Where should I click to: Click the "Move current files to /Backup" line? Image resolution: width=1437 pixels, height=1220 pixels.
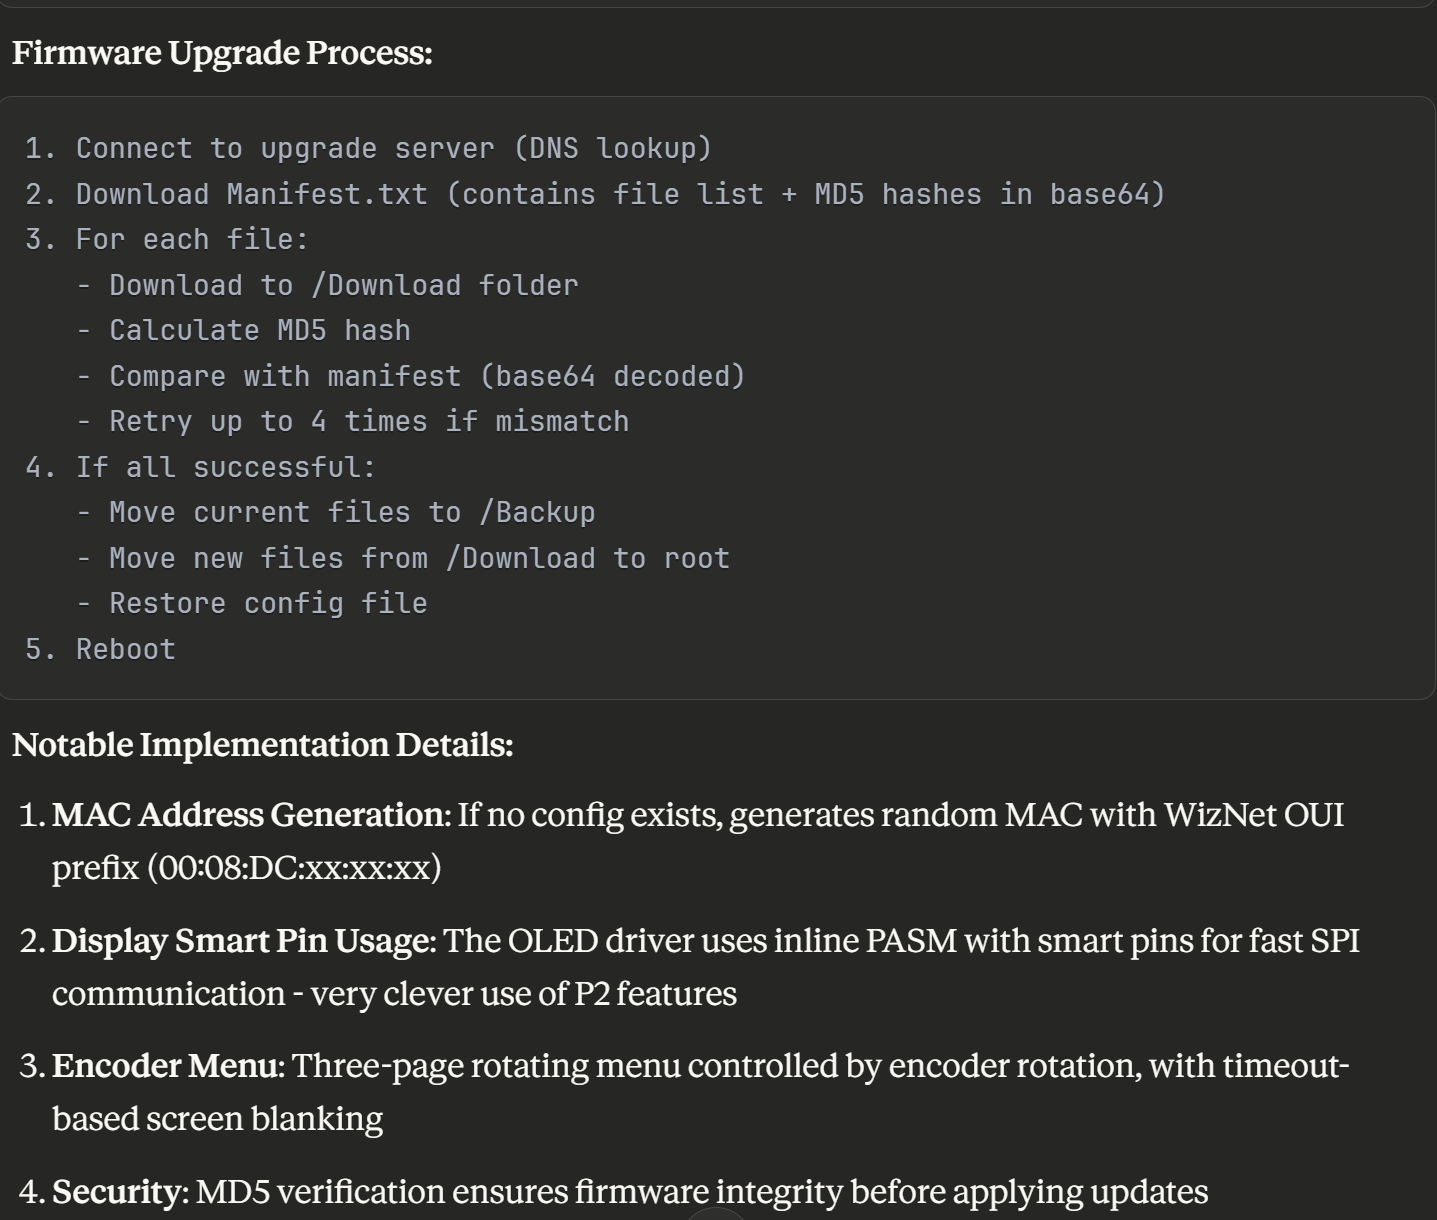tap(351, 513)
